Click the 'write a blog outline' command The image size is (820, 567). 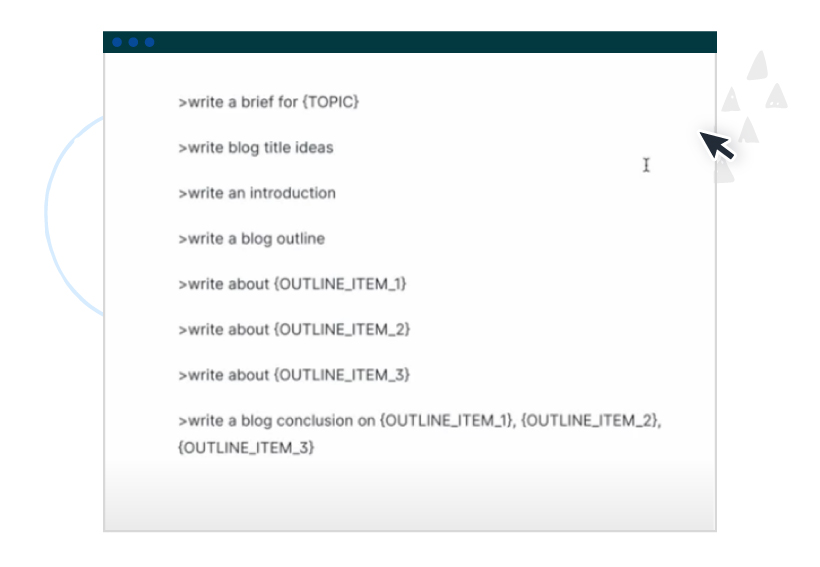(252, 239)
